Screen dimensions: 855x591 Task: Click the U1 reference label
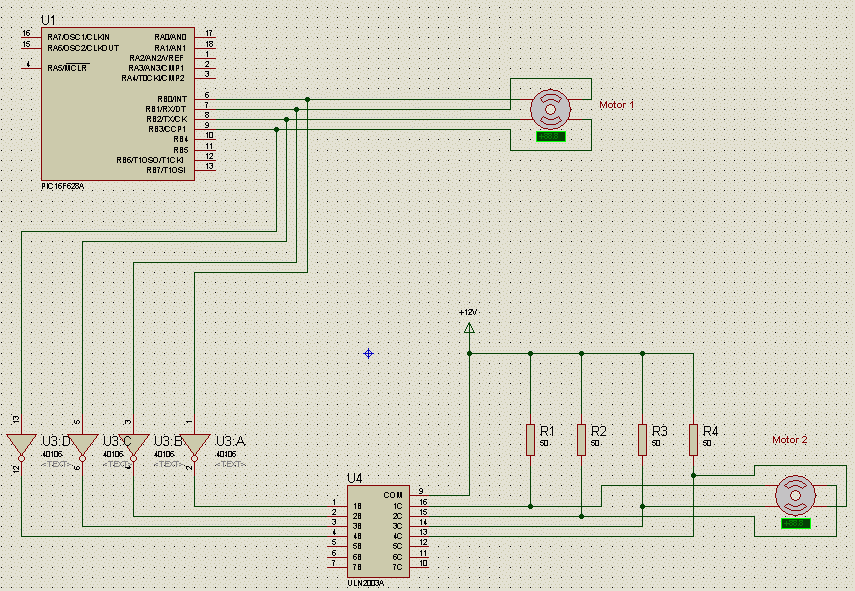(49, 20)
